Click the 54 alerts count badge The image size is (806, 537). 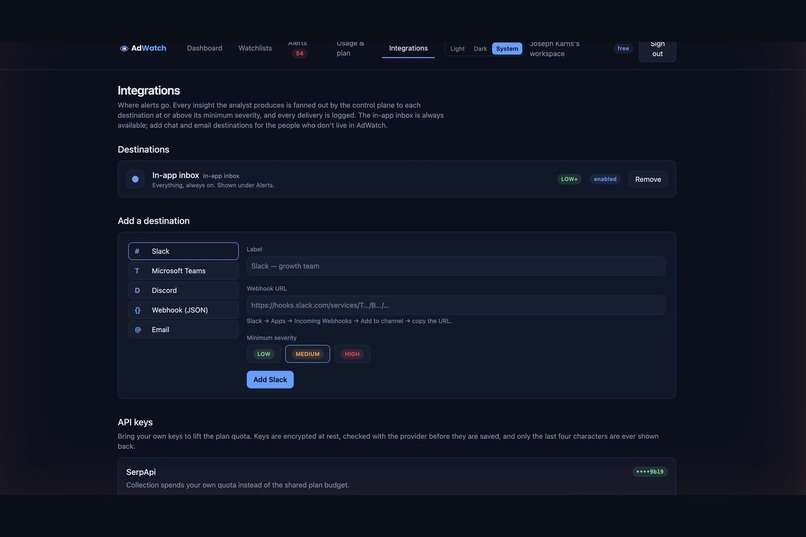pyautogui.click(x=299, y=53)
